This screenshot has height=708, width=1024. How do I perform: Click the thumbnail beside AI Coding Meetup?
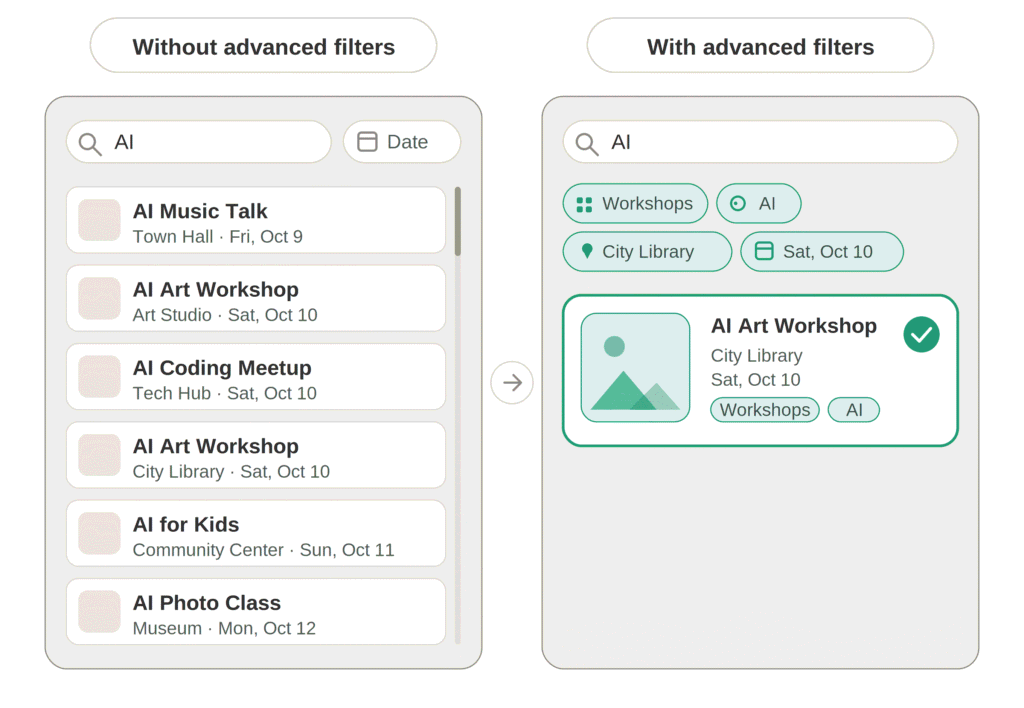coord(99,377)
